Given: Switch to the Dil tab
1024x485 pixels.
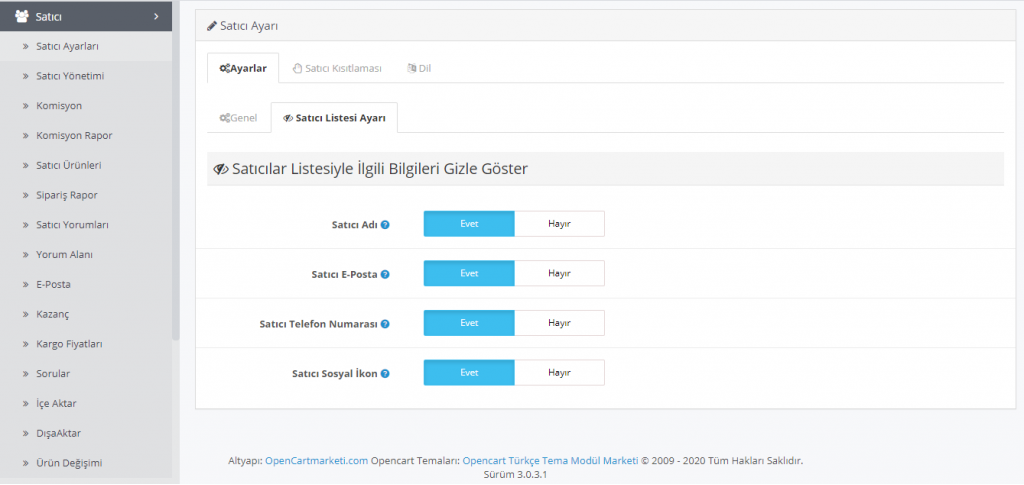Looking at the screenshot, I should (x=419, y=68).
